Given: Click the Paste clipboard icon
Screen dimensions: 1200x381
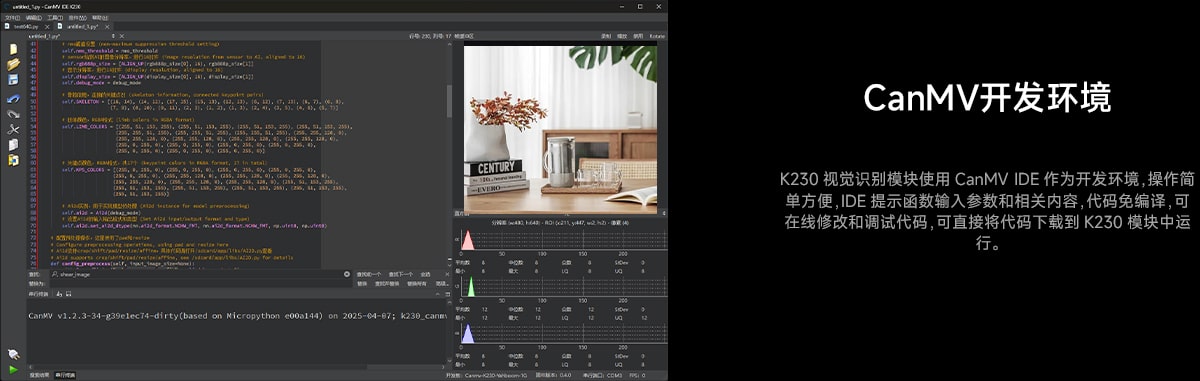Looking at the screenshot, I should tap(13, 160).
